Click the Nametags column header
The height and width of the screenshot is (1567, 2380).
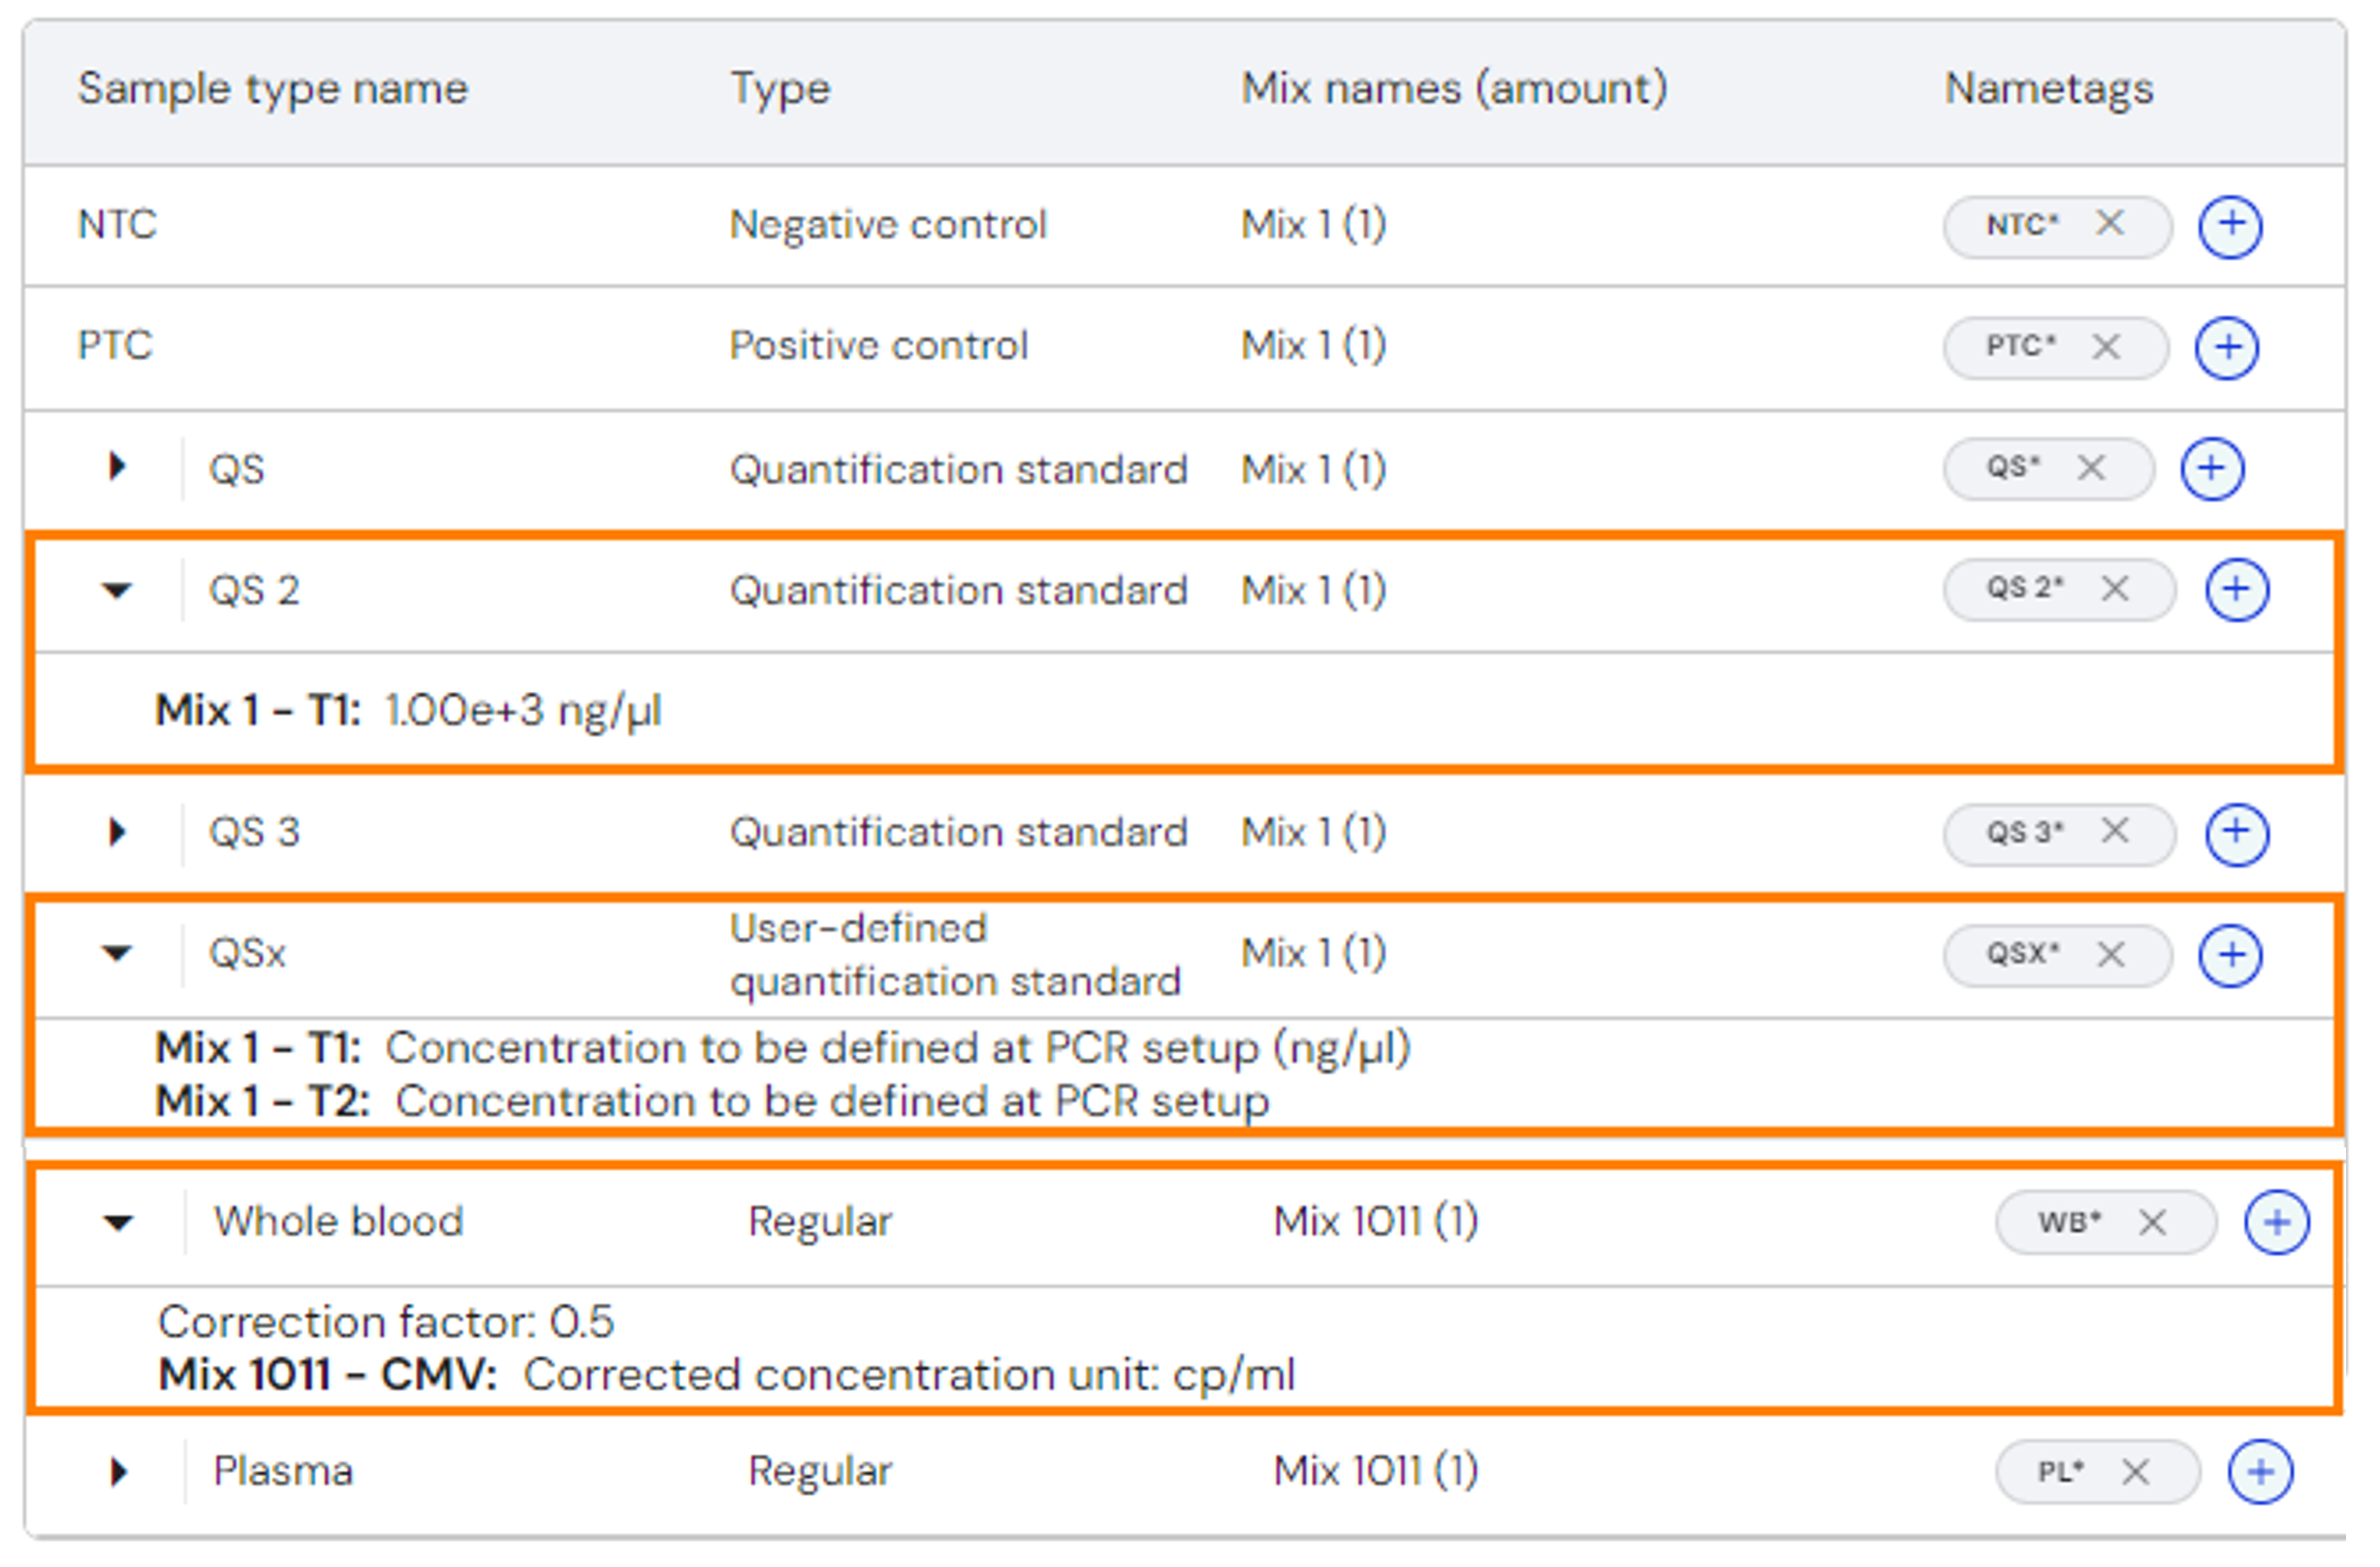coord(2048,90)
